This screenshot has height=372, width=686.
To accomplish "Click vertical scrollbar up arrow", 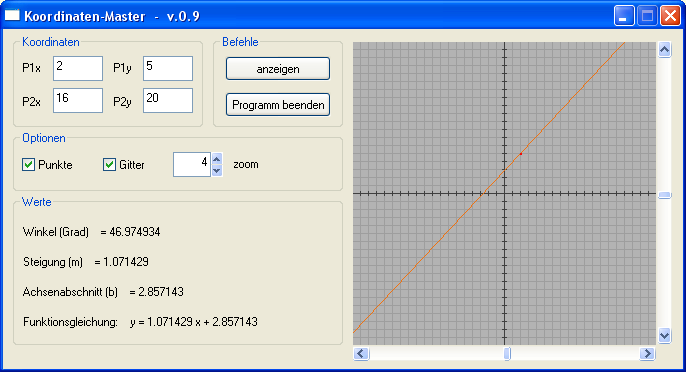I will pyautogui.click(x=665, y=50).
